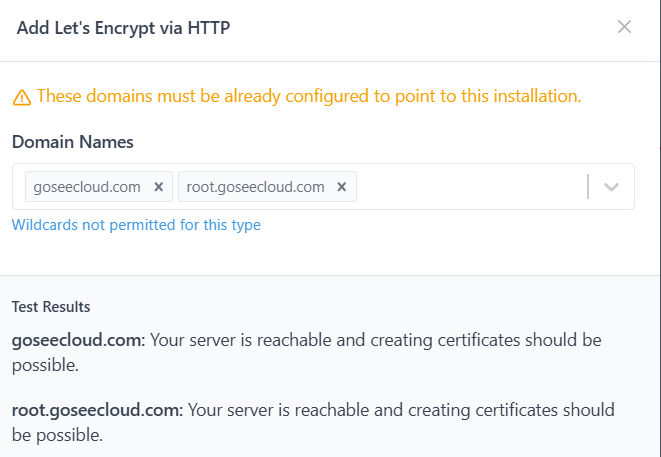Viewport: 661px width, 457px height.
Task: Click the Test Results heading
Action: click(51, 306)
